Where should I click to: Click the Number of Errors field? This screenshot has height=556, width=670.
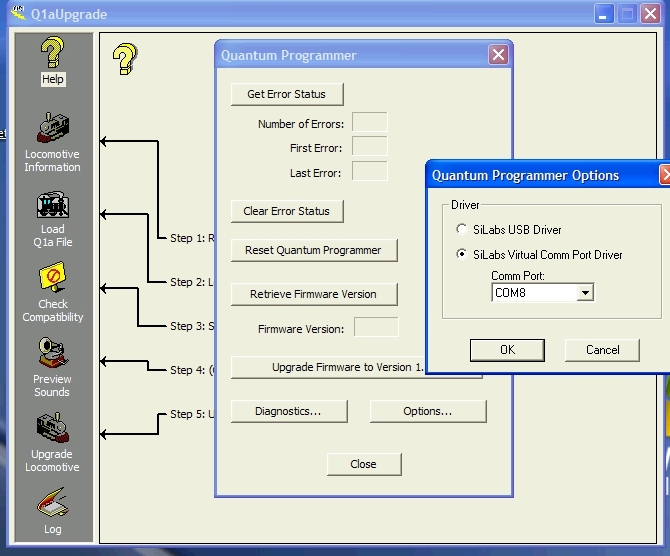click(x=370, y=122)
